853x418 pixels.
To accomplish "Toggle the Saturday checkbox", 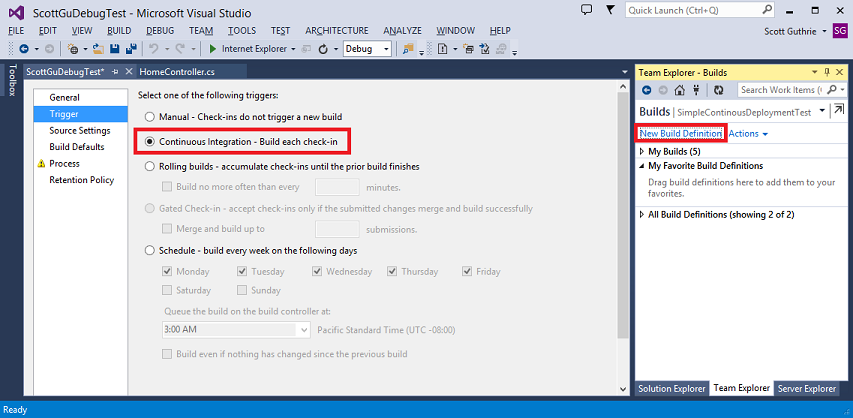I will click(x=167, y=290).
